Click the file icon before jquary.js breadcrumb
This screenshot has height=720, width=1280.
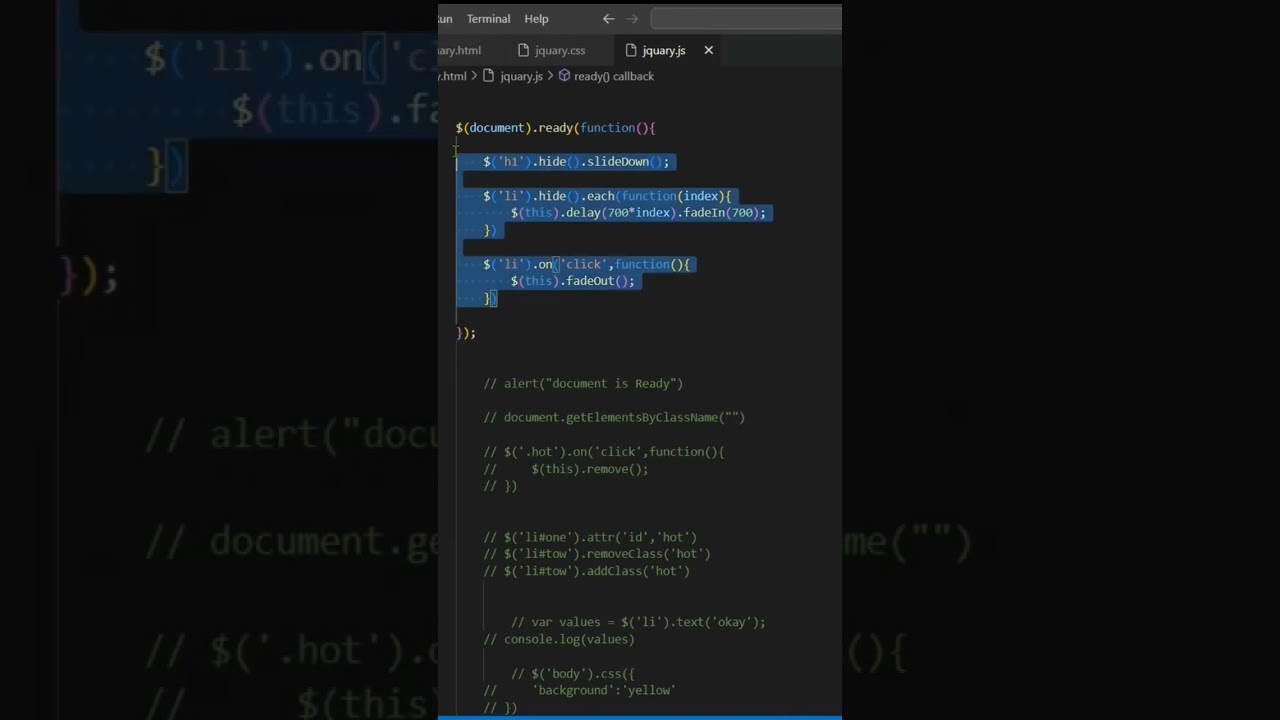point(489,76)
